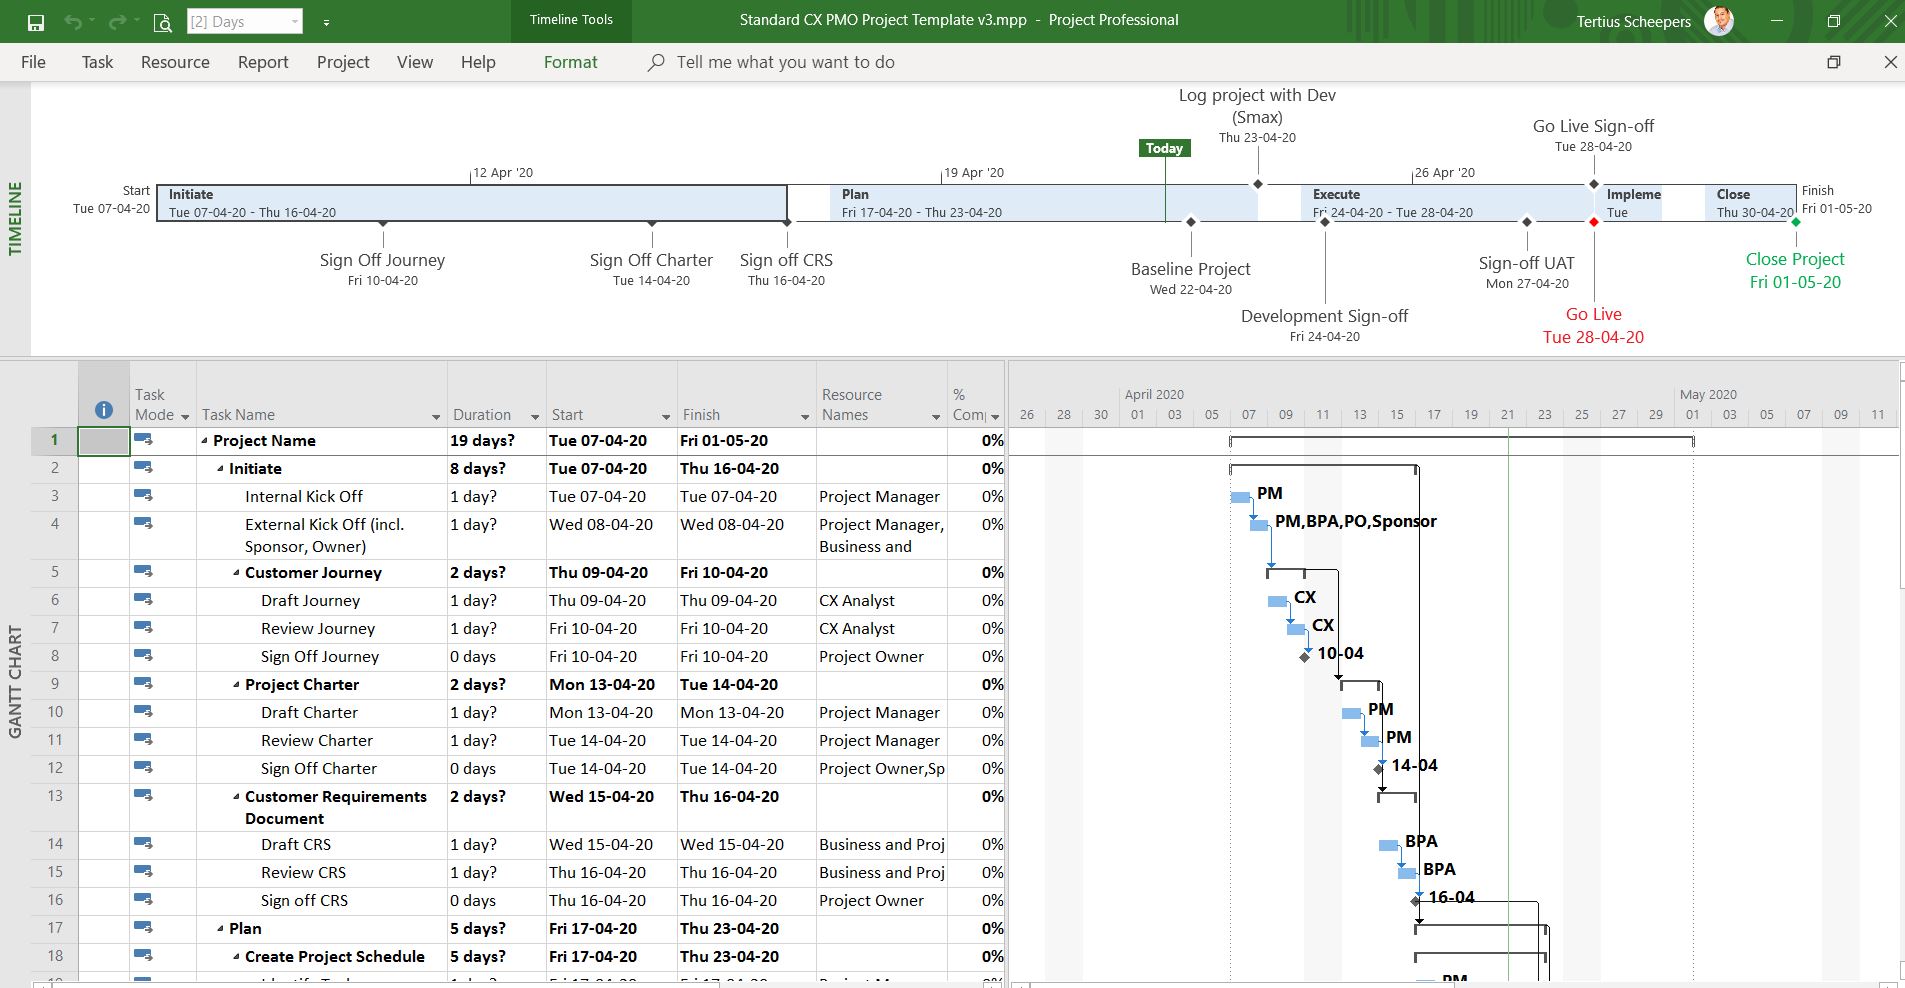Collapse the Customer Journey summary task

coord(237,573)
